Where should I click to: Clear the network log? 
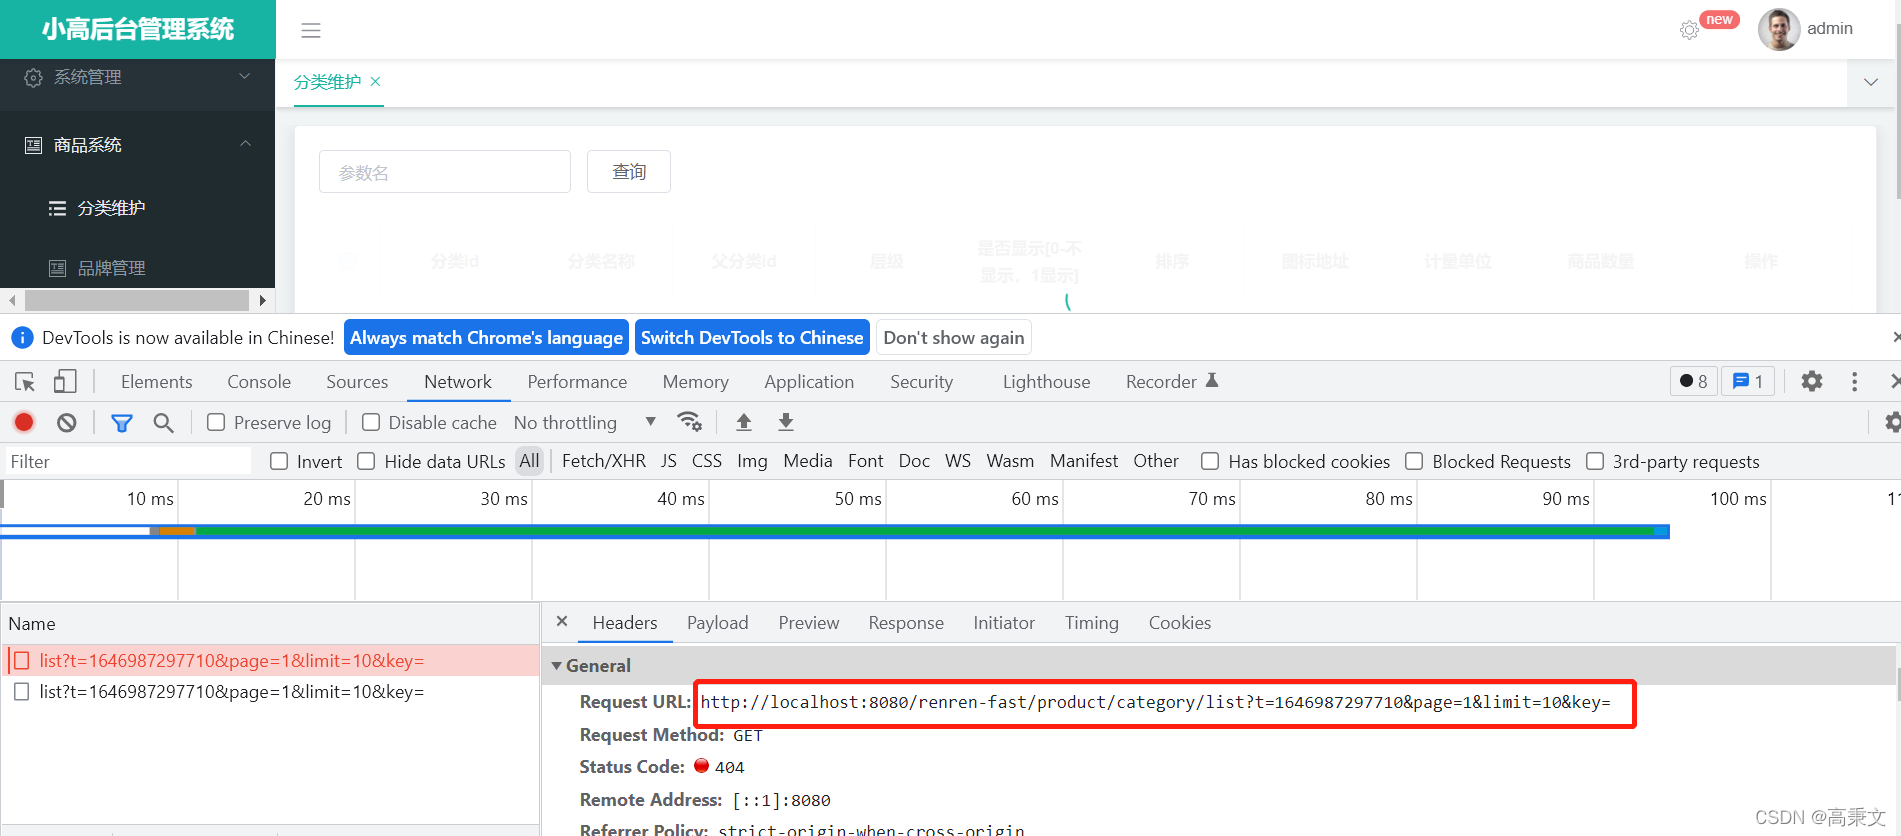67,422
